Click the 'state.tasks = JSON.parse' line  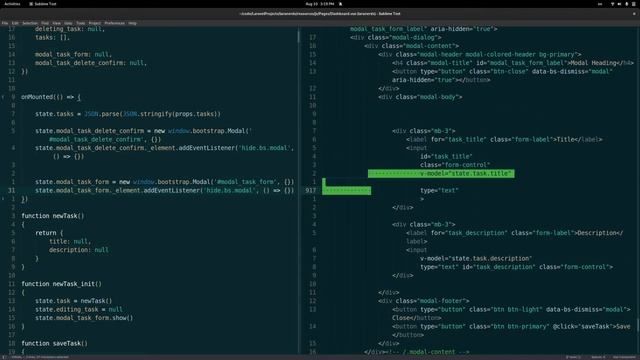[128, 114]
